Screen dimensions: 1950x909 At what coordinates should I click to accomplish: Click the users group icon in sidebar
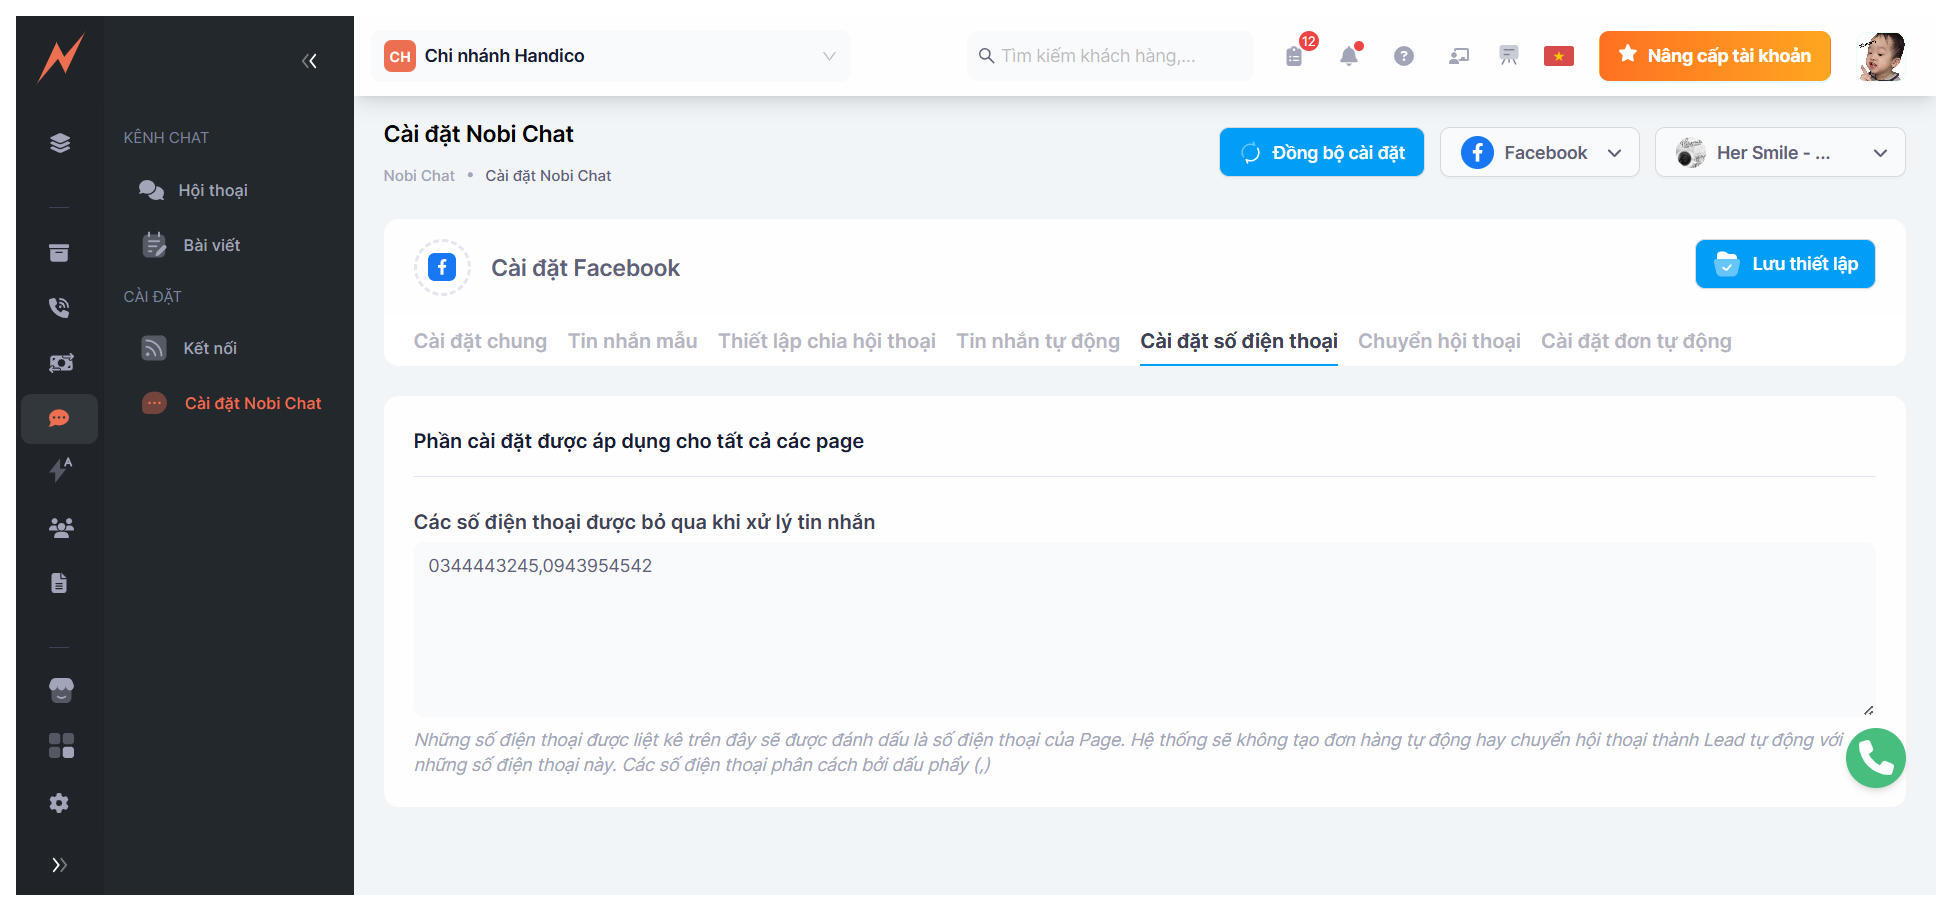(61, 528)
